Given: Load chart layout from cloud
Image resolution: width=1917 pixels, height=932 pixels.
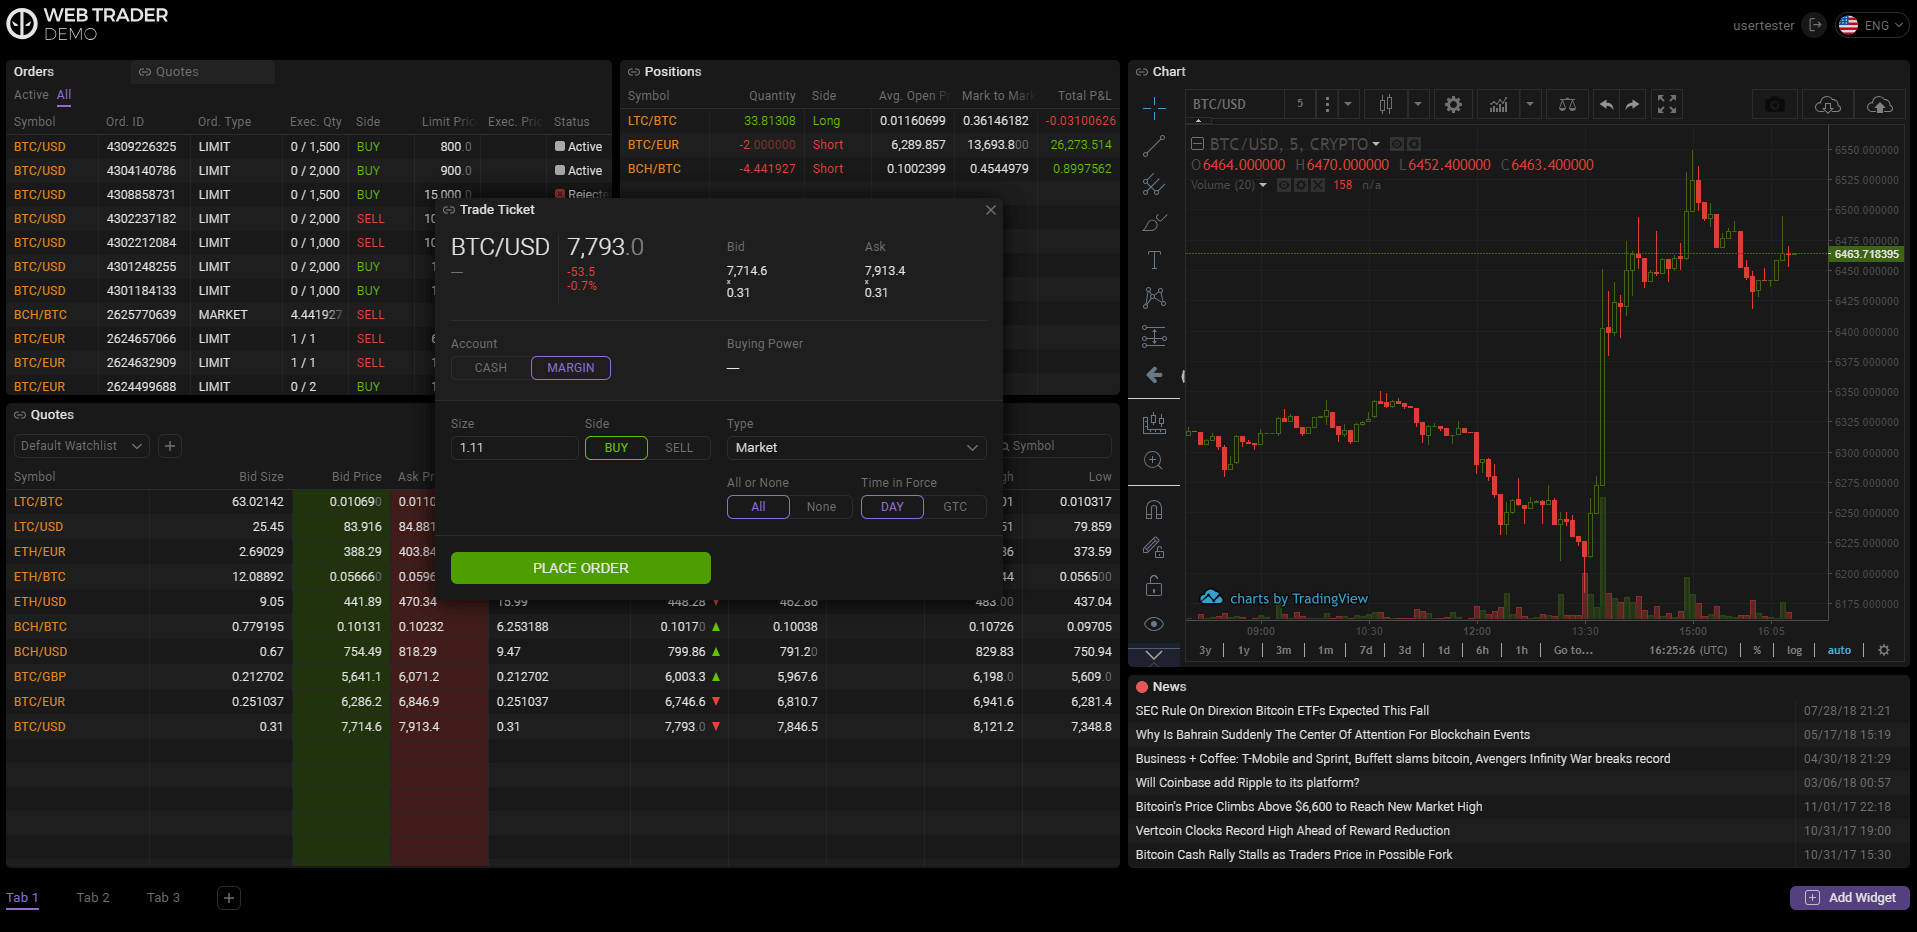Looking at the screenshot, I should pos(1827,104).
